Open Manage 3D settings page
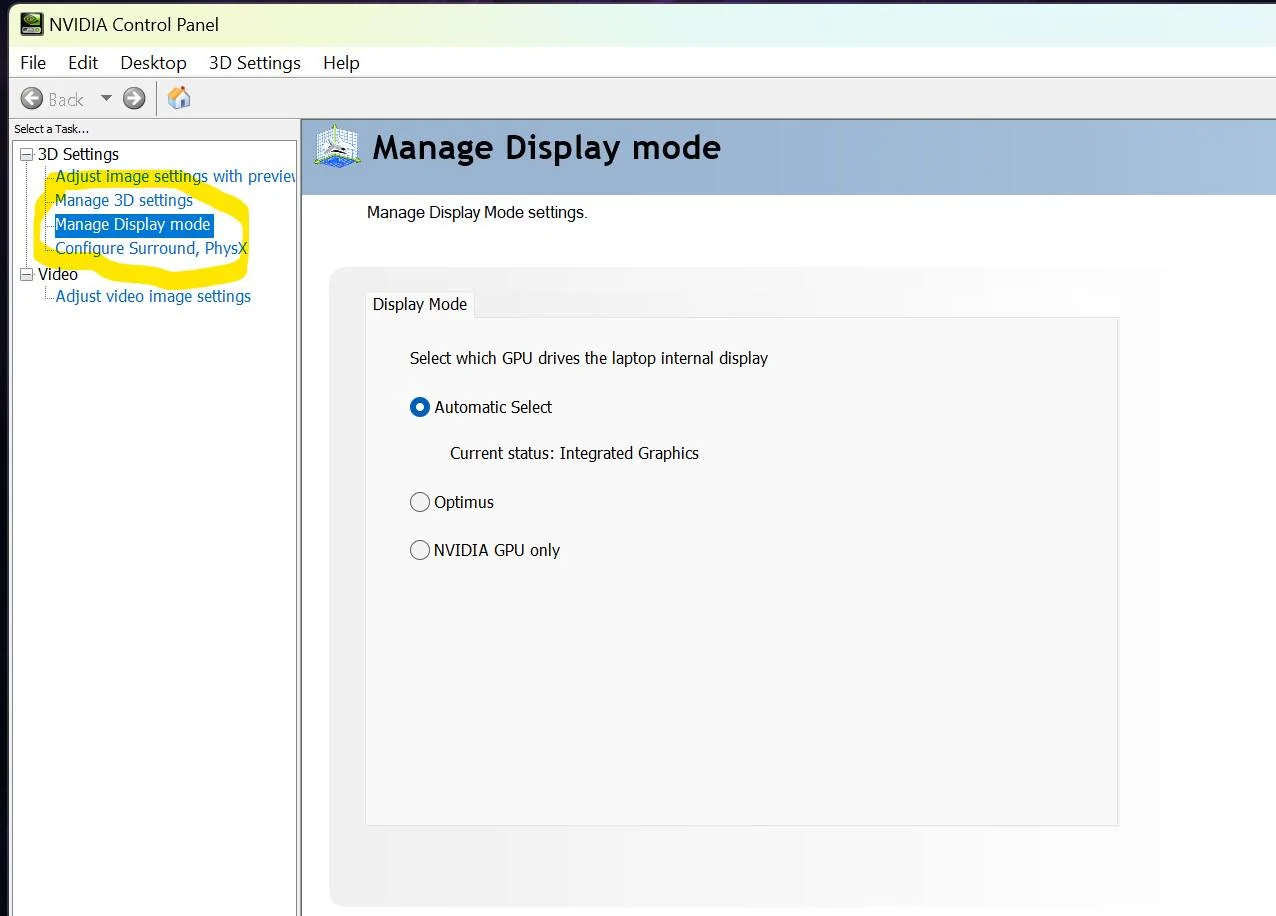This screenshot has width=1276, height=916. point(124,201)
